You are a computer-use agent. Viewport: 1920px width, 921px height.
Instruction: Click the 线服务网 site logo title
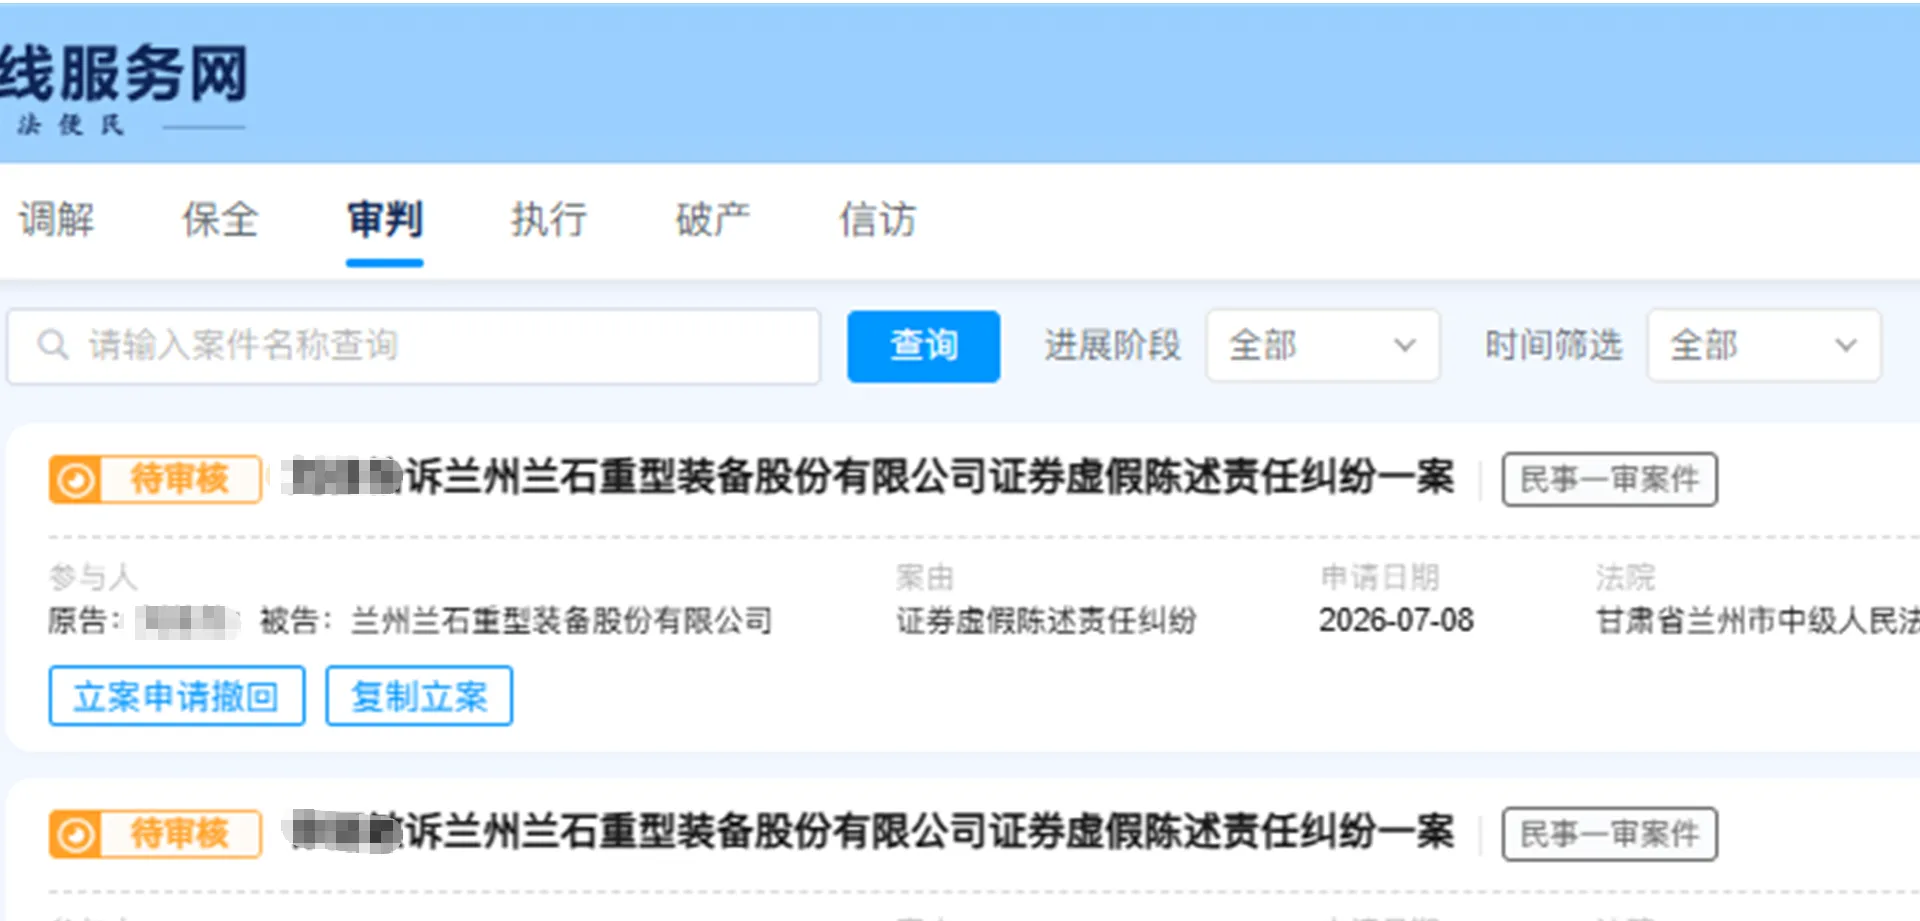[123, 74]
